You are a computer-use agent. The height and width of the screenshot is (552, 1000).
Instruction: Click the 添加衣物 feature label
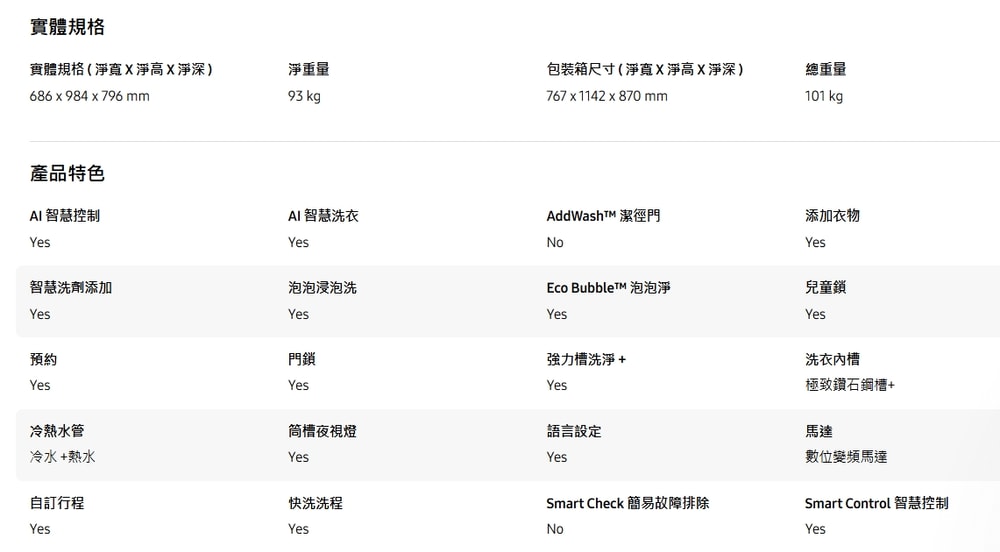(832, 216)
